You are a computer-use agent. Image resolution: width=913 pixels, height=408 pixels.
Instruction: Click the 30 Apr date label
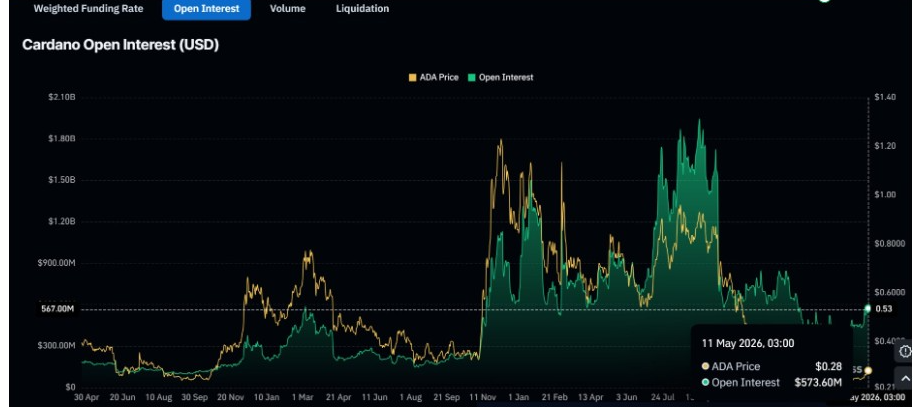click(86, 398)
